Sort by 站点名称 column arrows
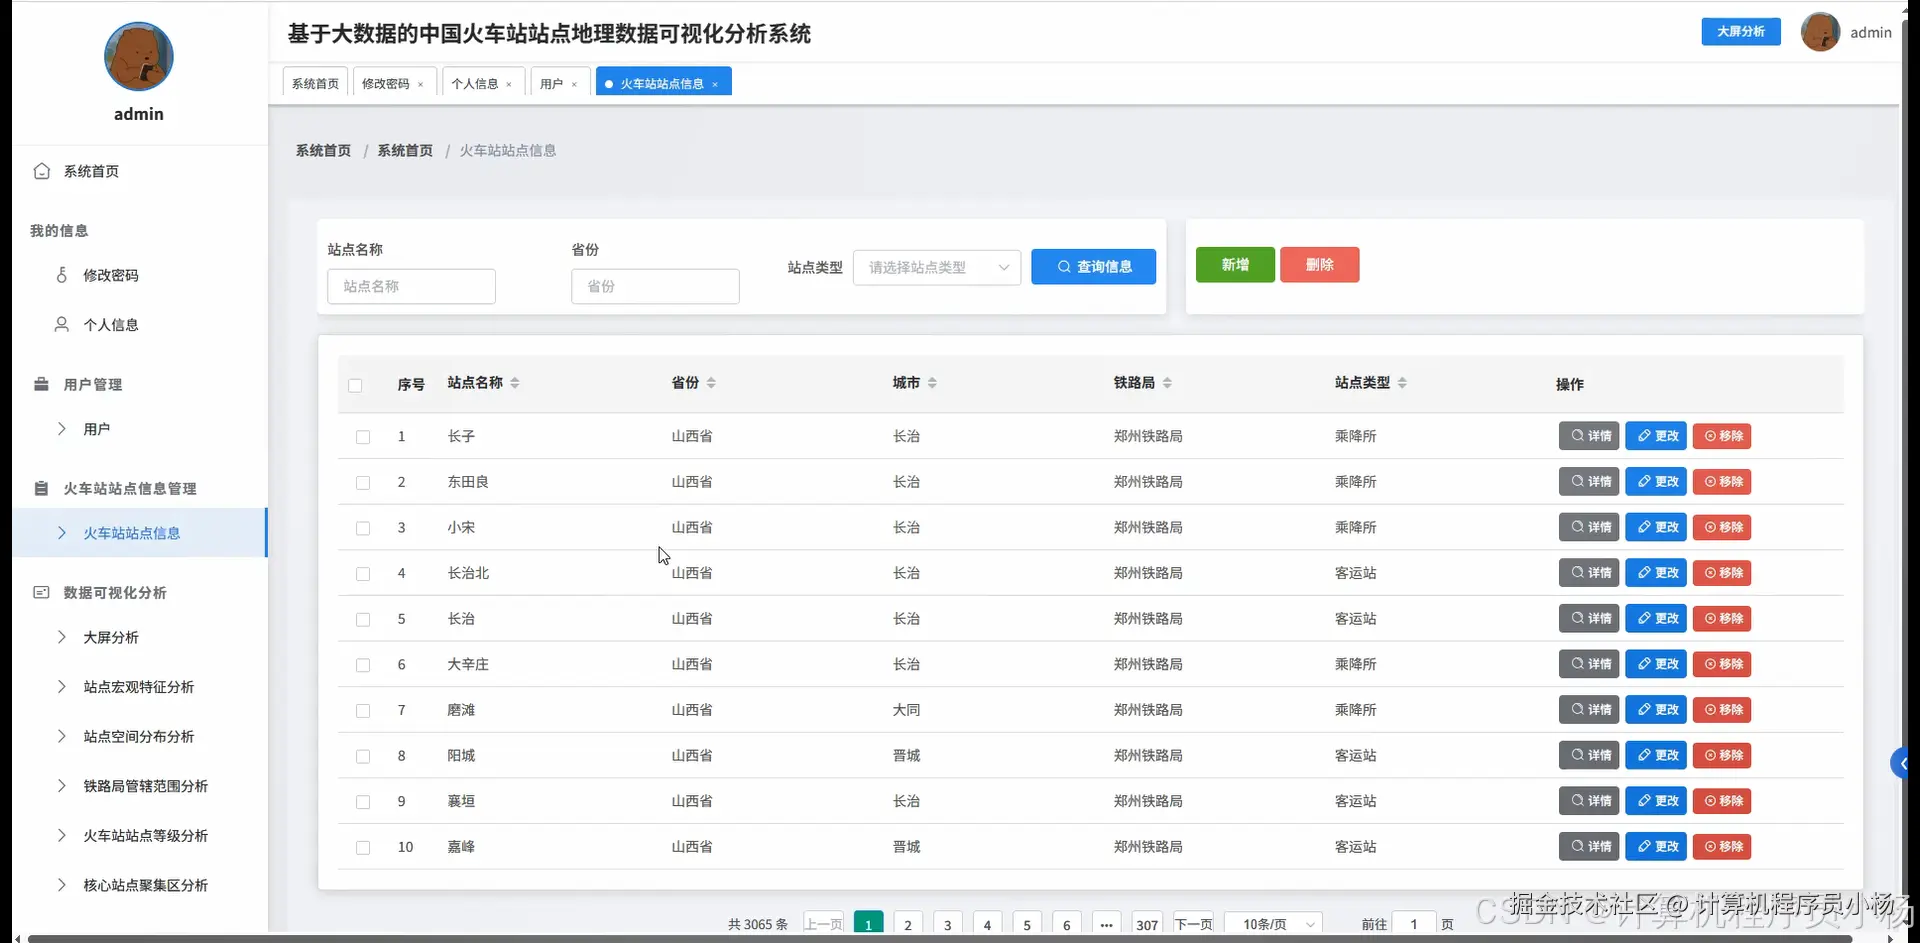The height and width of the screenshot is (943, 1920). click(x=515, y=383)
